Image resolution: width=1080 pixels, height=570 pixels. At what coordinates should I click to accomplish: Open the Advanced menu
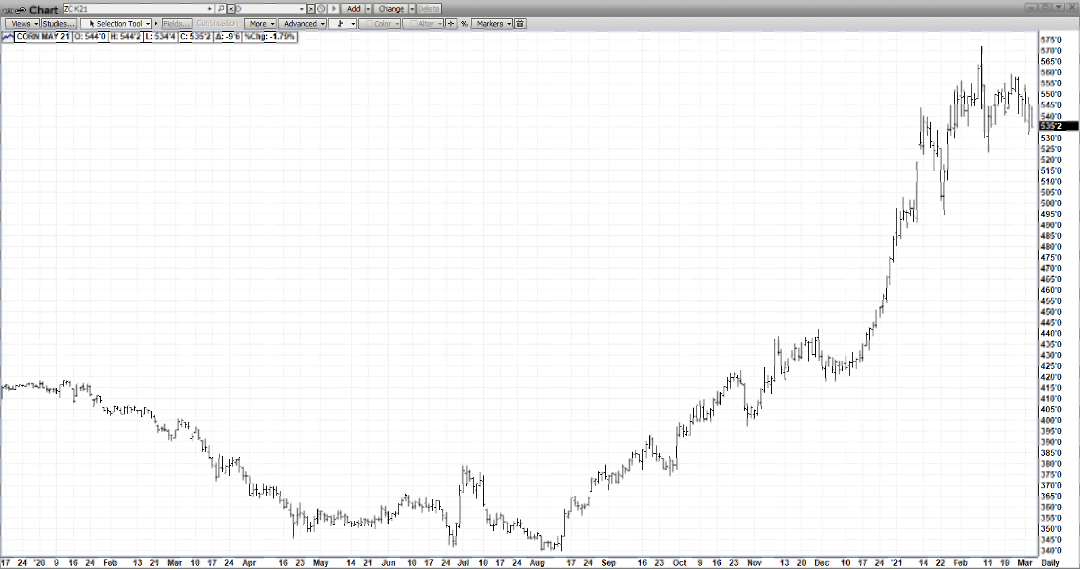coord(302,23)
